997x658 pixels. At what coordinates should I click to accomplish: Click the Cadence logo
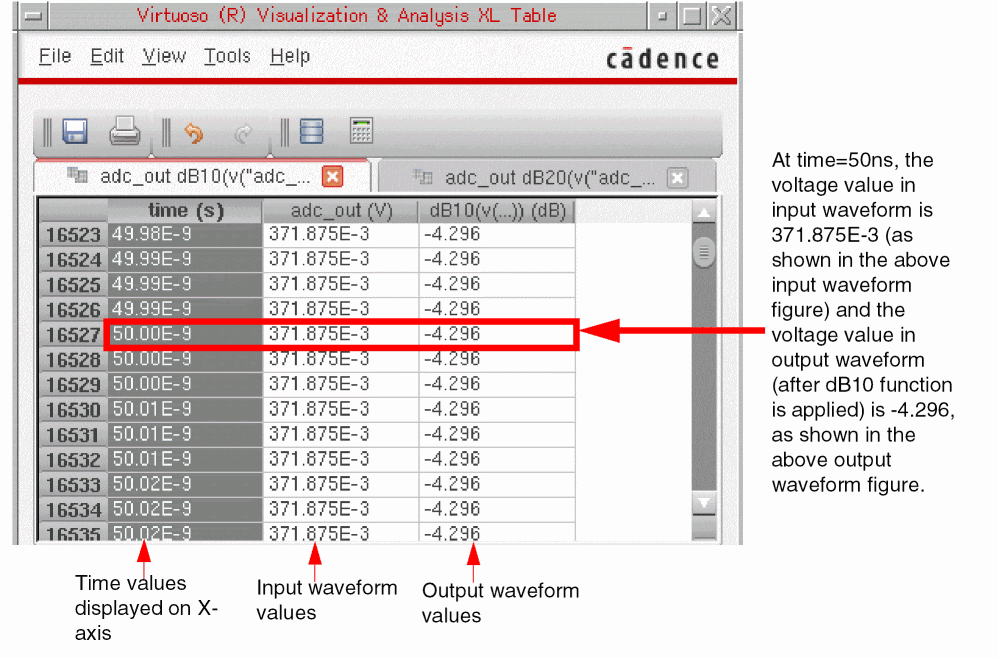point(663,58)
